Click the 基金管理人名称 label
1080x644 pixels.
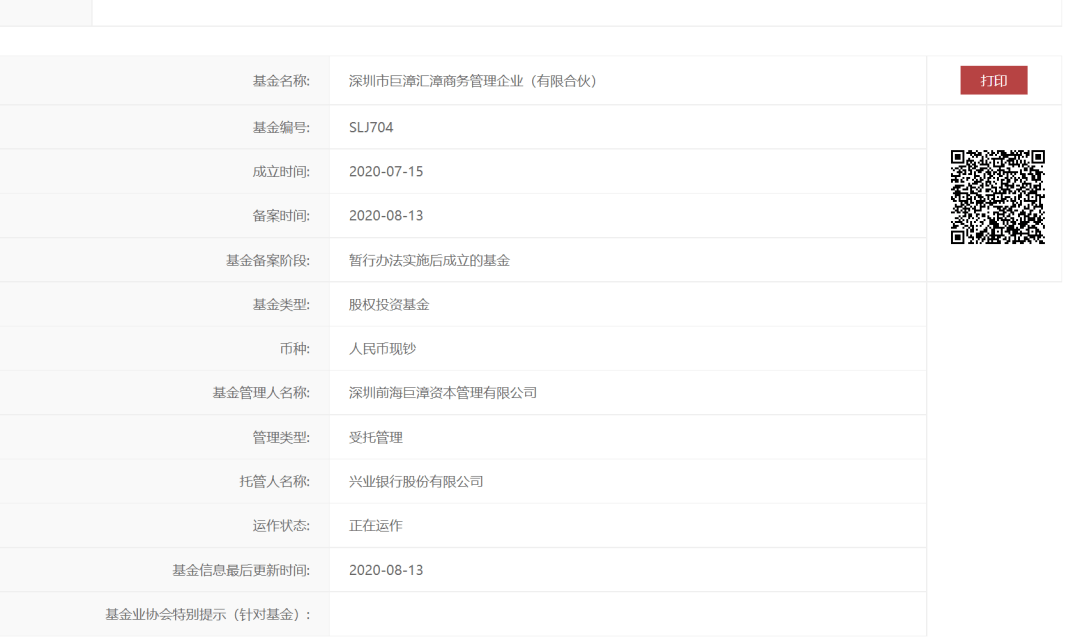click(x=261, y=393)
